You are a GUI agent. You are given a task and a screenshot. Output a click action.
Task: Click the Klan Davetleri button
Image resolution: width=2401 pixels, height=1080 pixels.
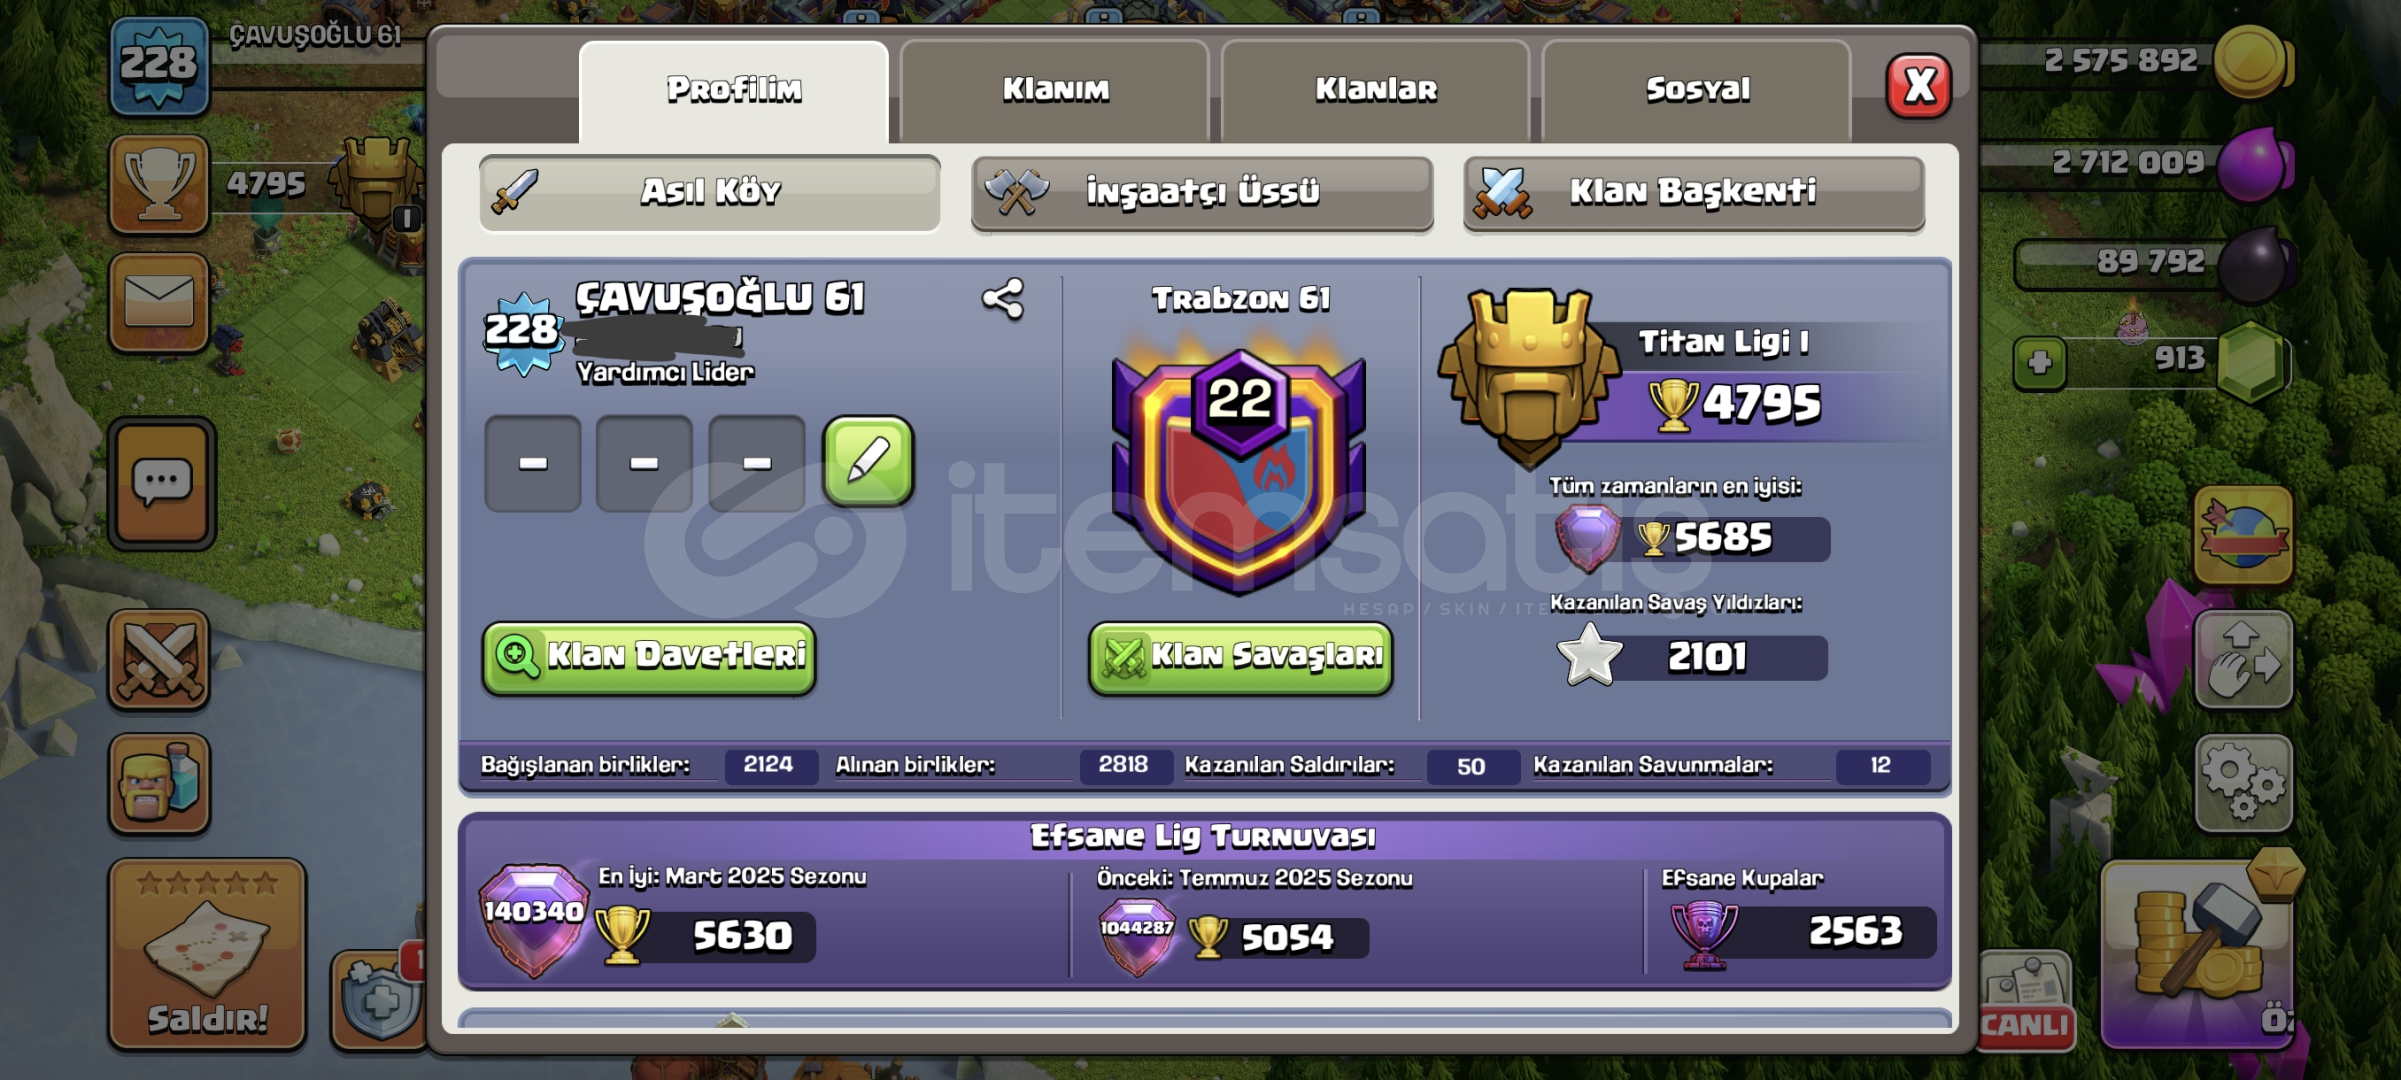(649, 657)
